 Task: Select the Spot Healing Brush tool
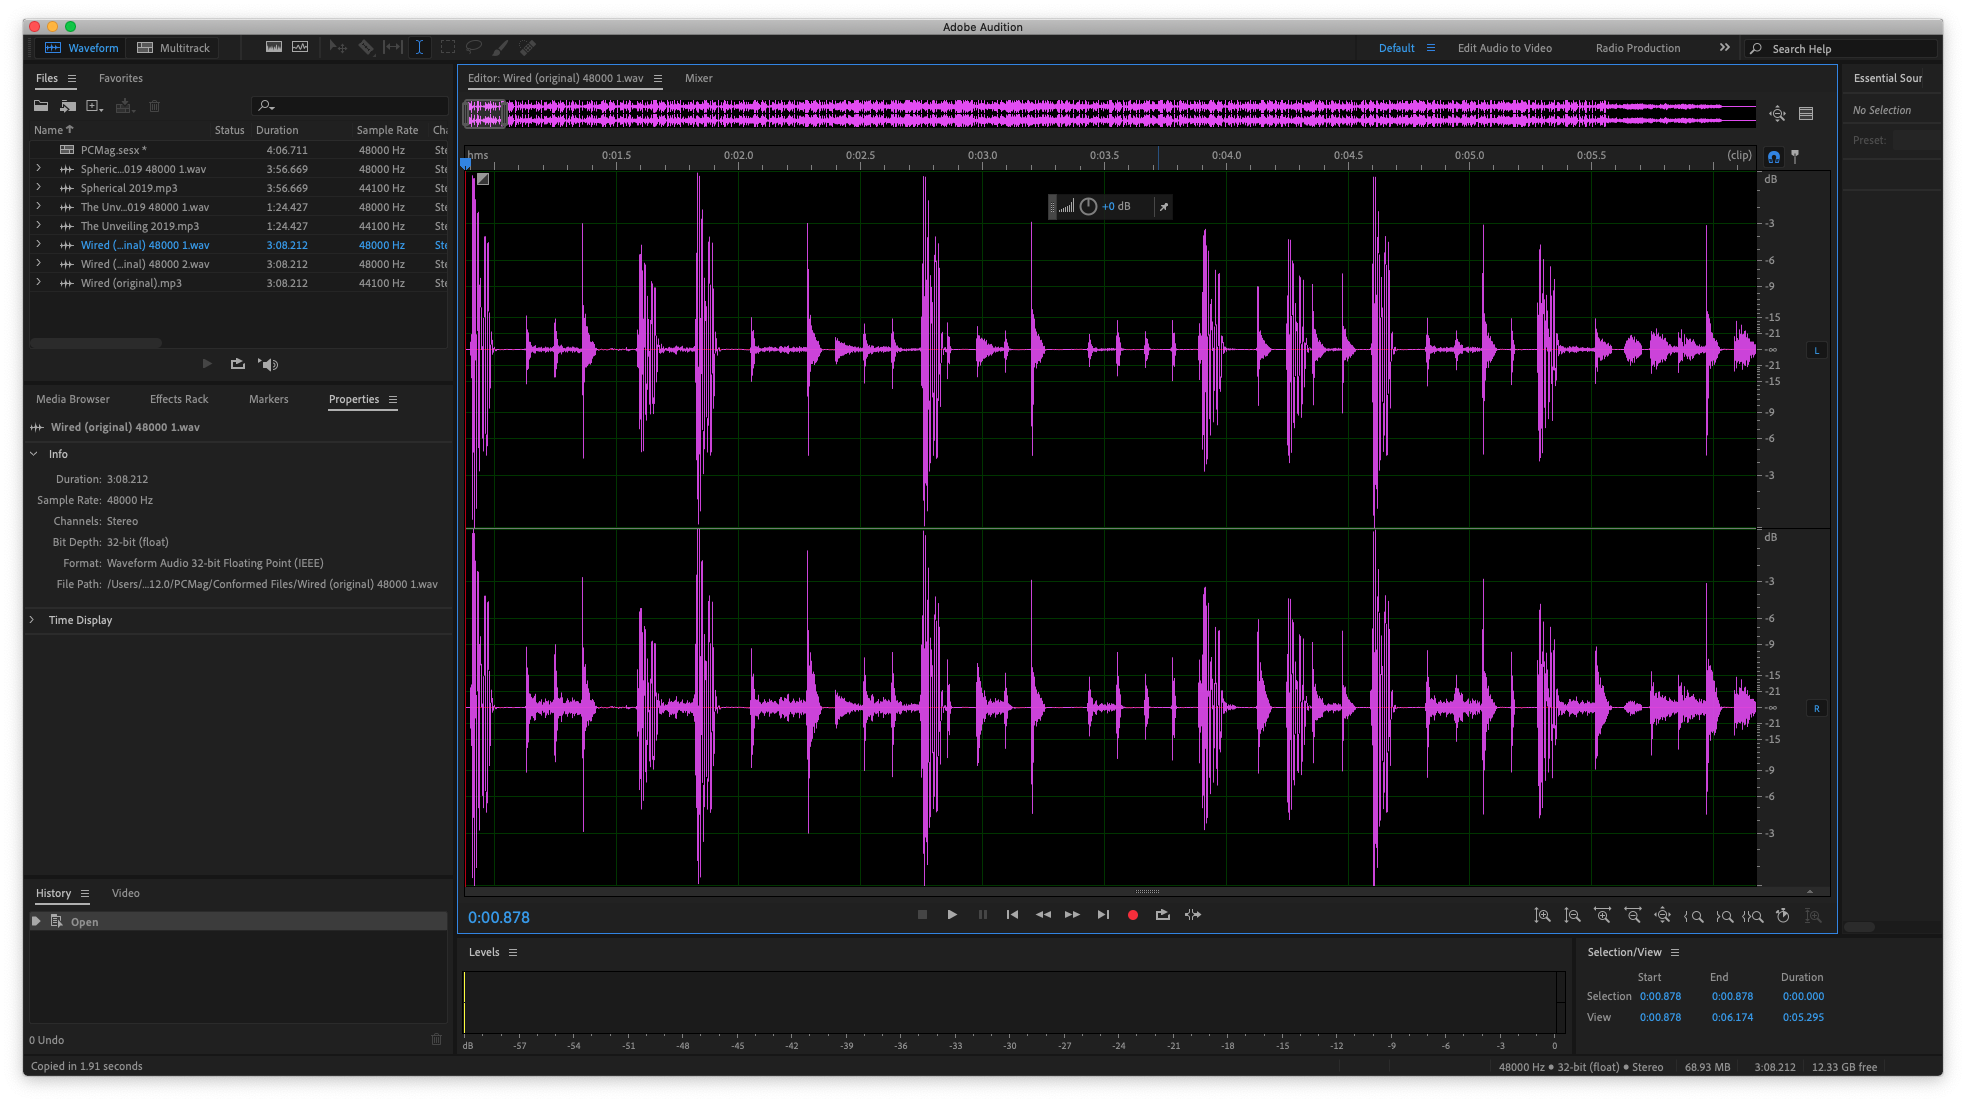pos(527,47)
